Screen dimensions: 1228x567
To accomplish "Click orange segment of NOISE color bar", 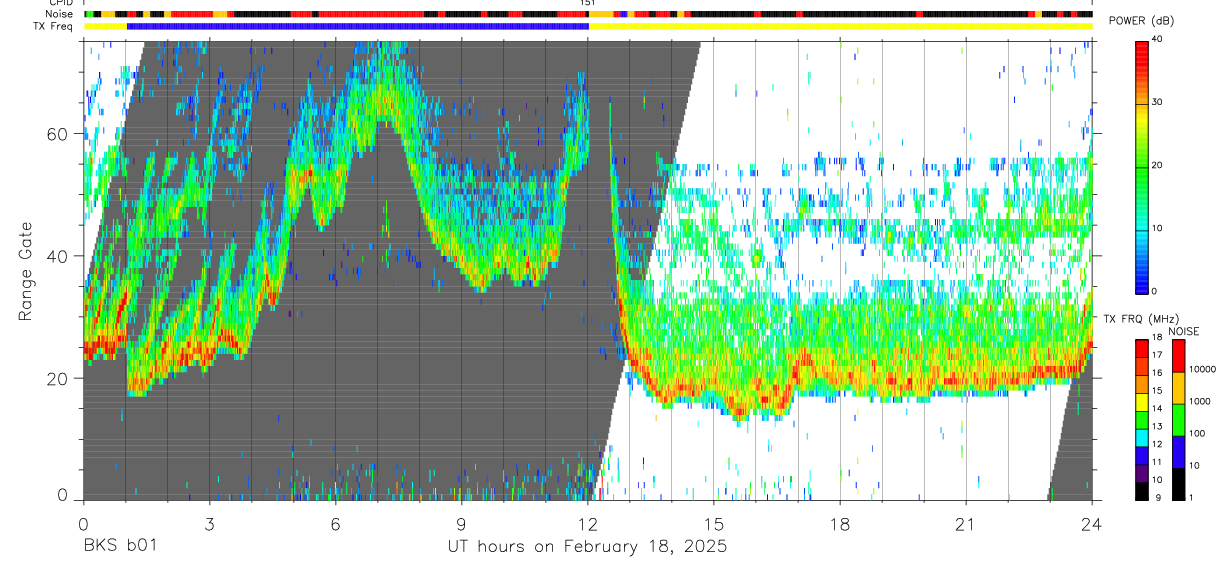I will click(x=1178, y=388).
